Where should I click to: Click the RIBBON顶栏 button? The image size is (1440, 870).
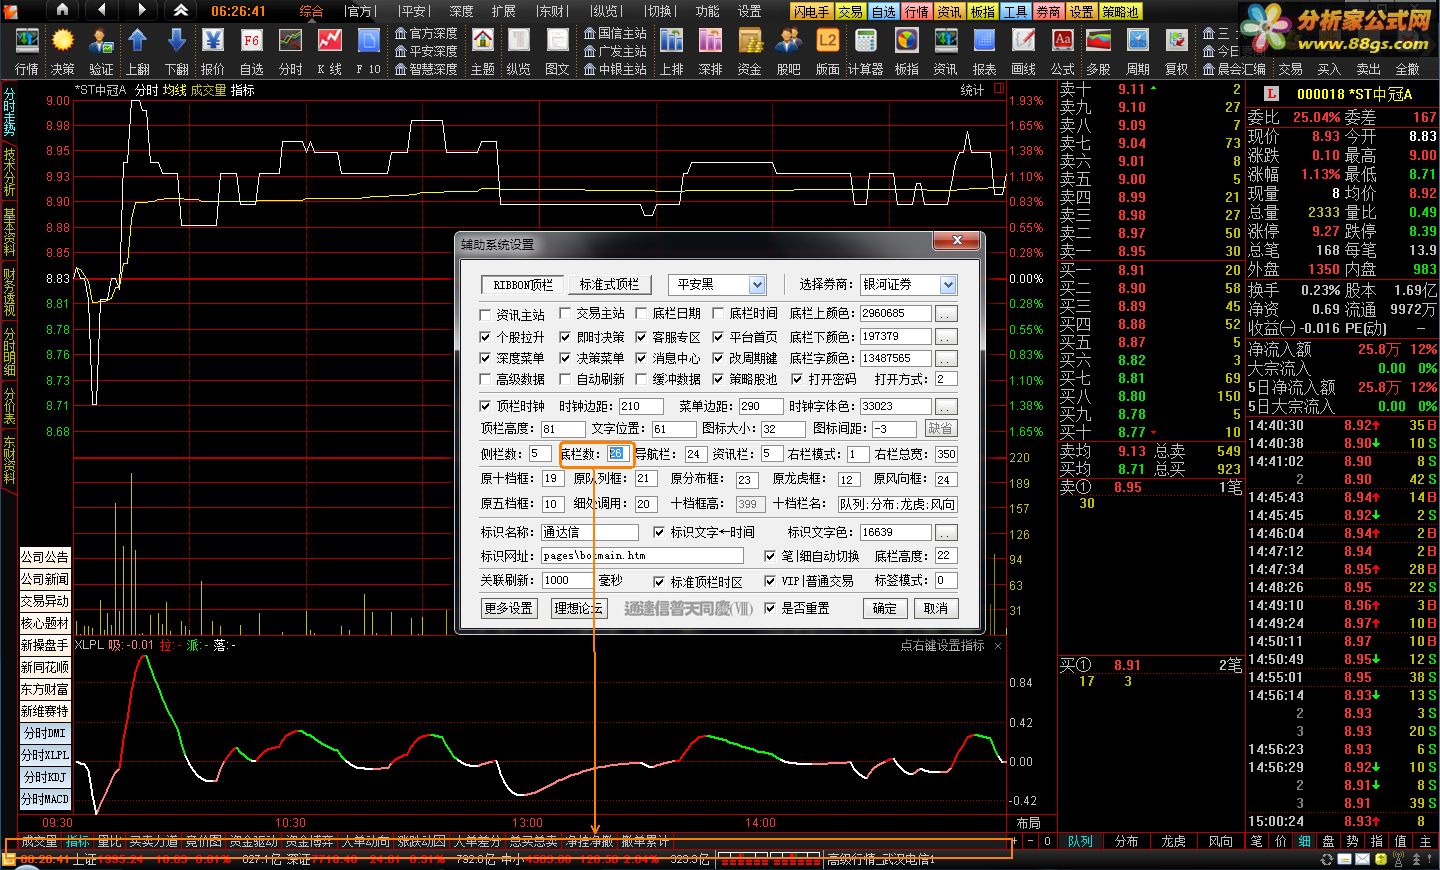coord(523,285)
